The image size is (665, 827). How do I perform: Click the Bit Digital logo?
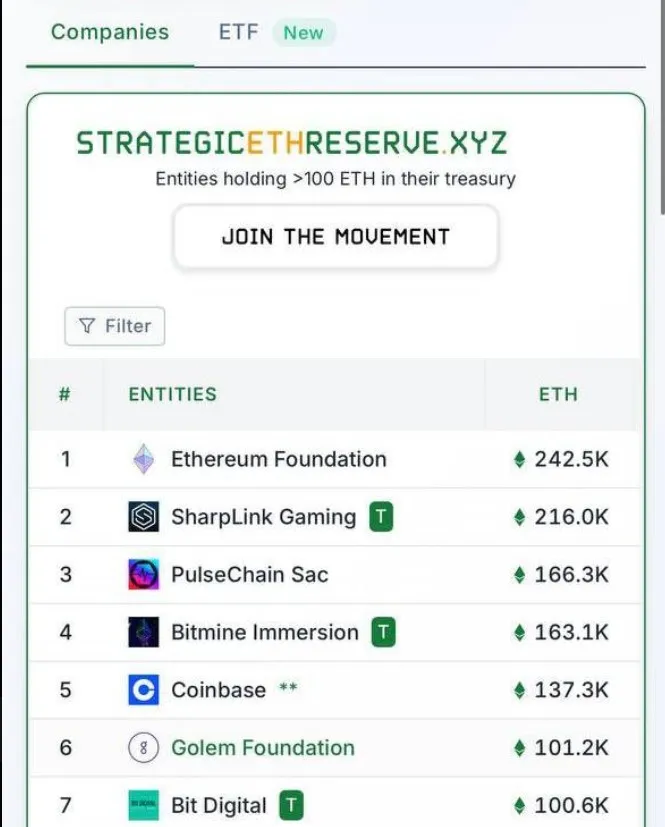142,805
